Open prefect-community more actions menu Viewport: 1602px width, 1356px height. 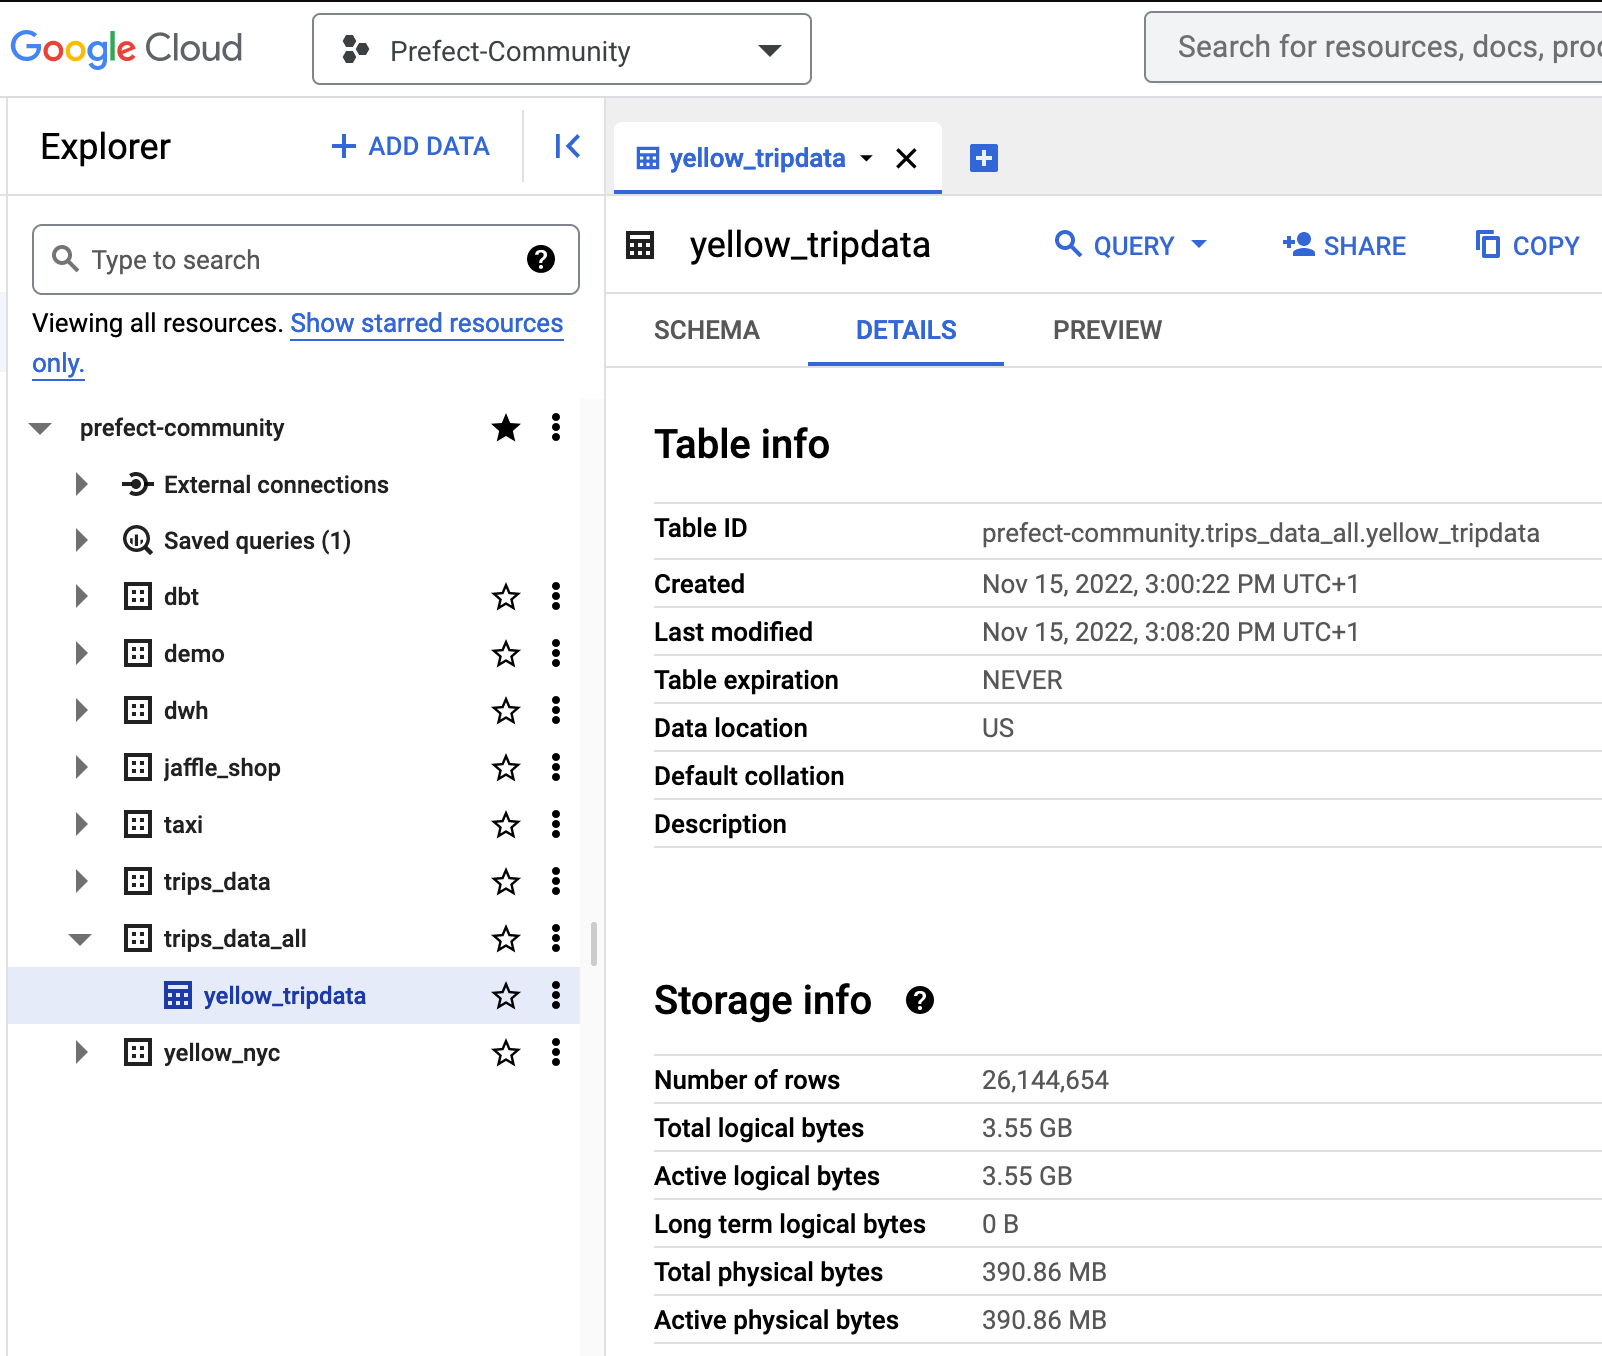pos(556,428)
